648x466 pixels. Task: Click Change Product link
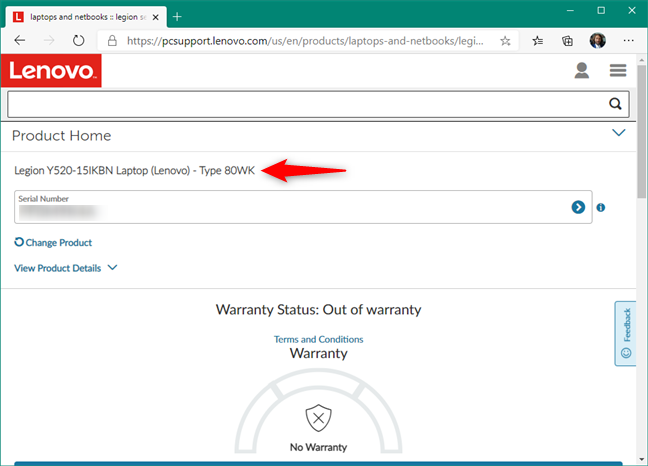(53, 243)
